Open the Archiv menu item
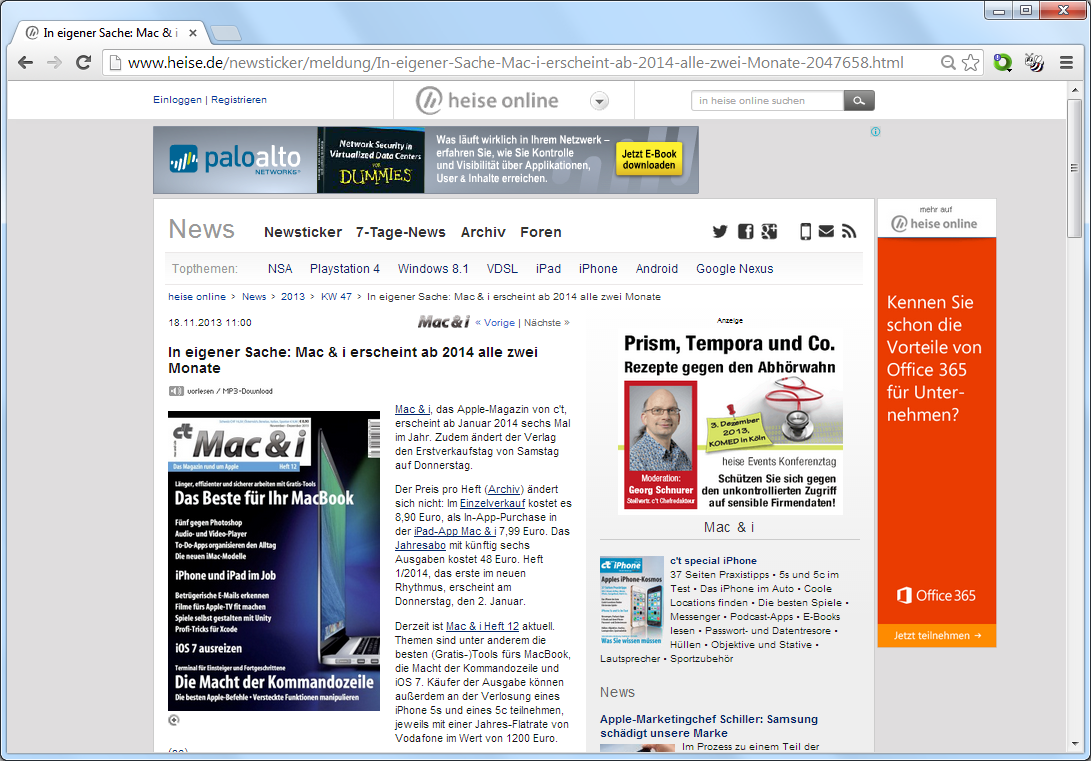The width and height of the screenshot is (1091, 761). 483,232
